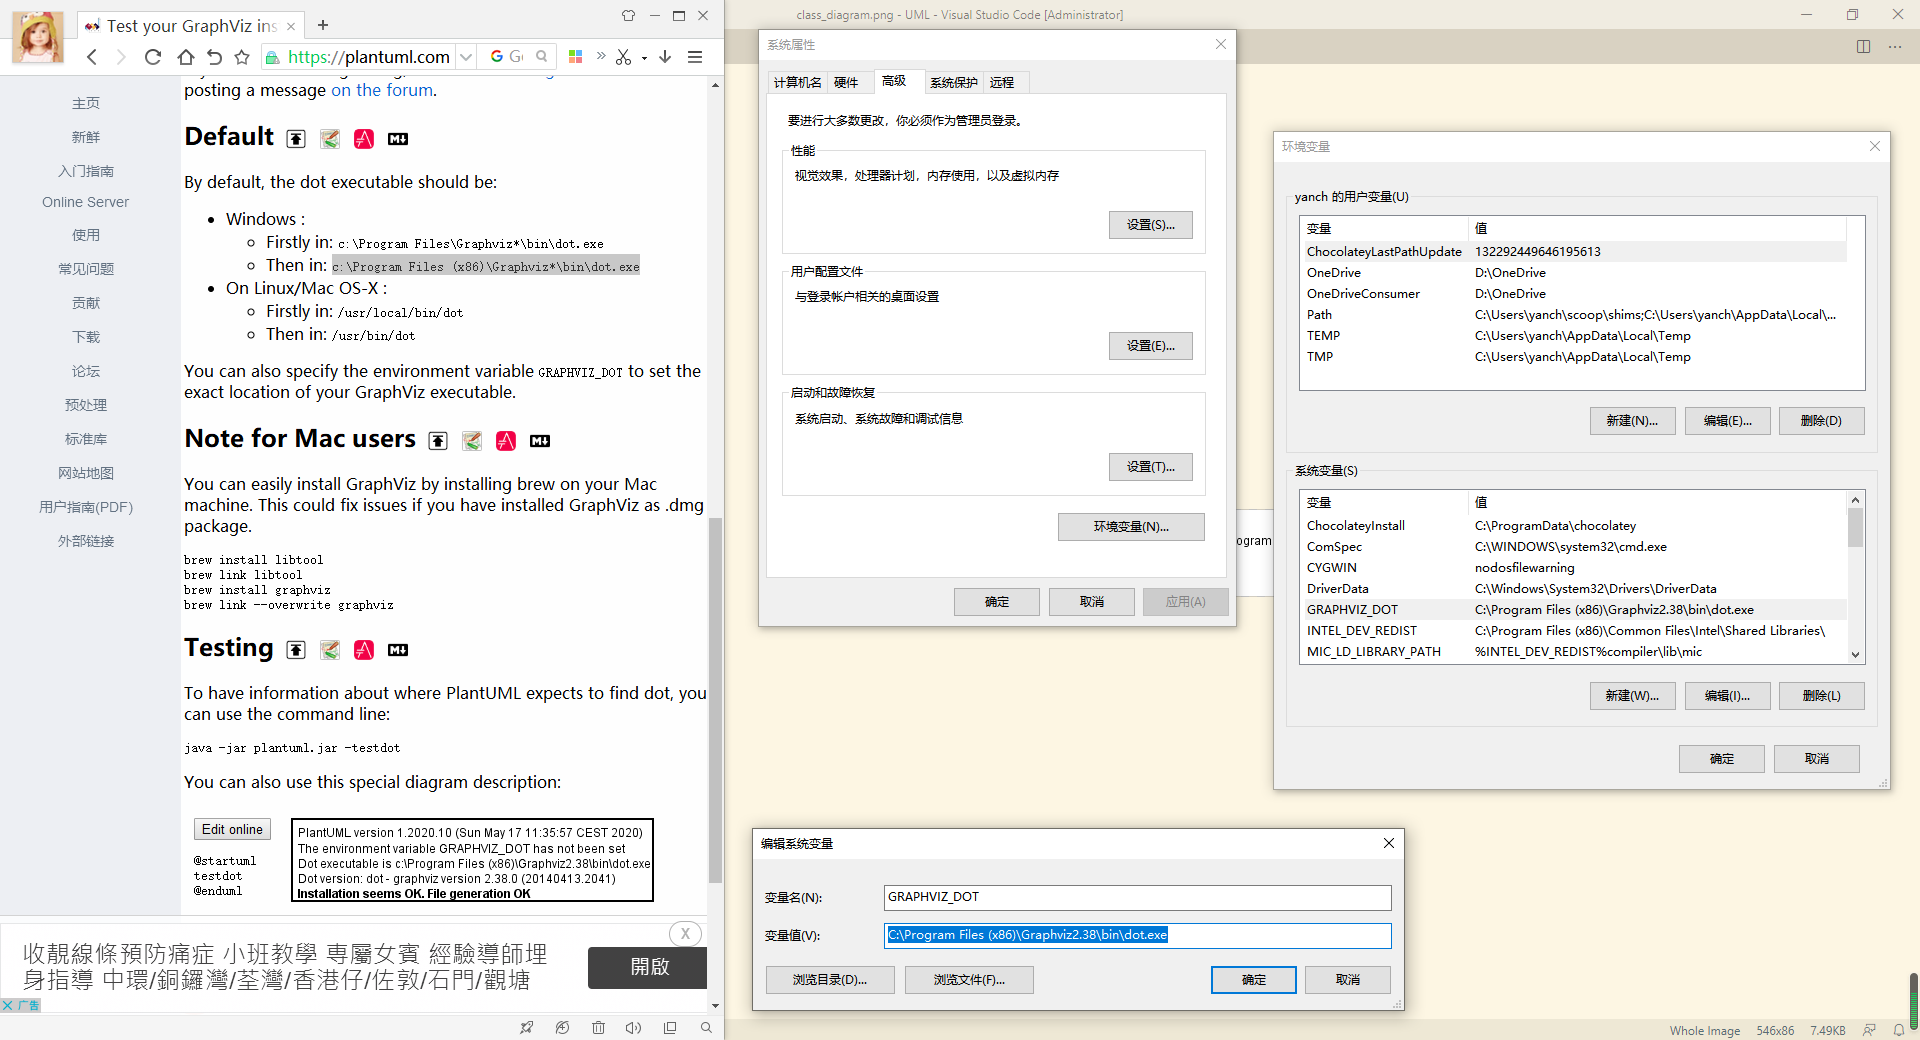Image resolution: width=1920 pixels, height=1040 pixels.
Task: Expand the toolbar overflow chevron
Action: point(601,57)
